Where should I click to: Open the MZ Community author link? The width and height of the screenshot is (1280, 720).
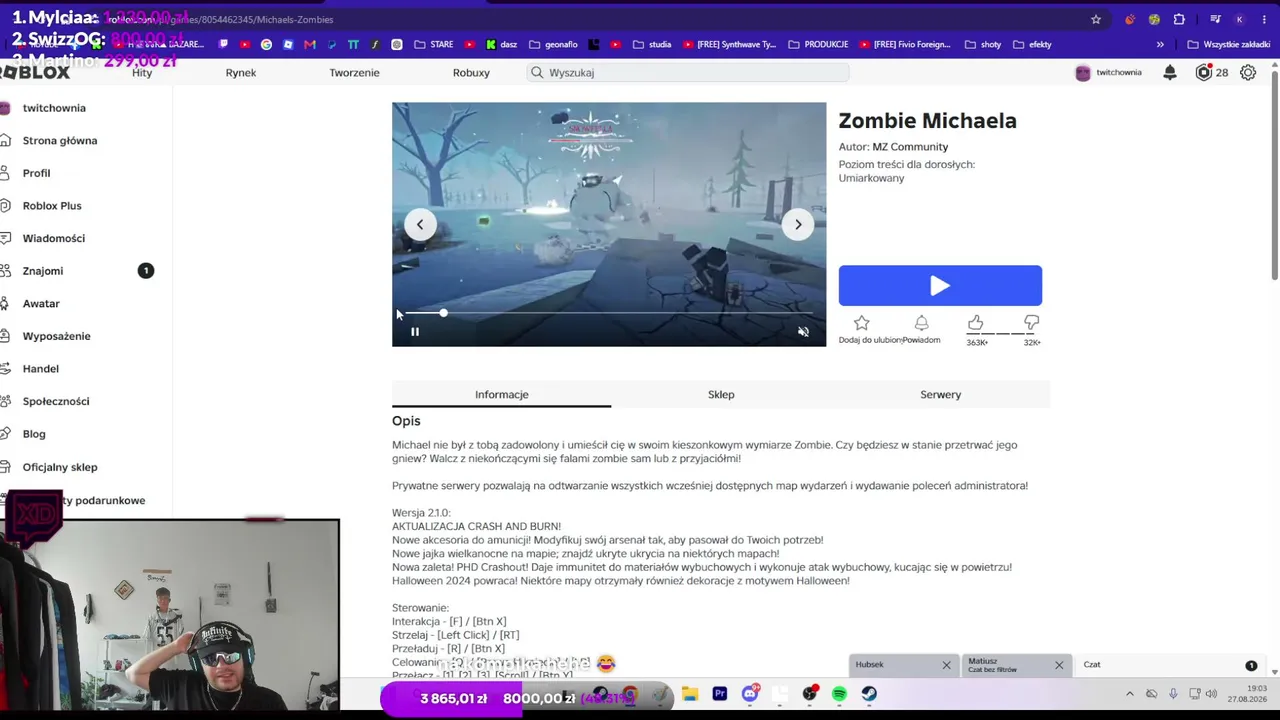coord(910,146)
